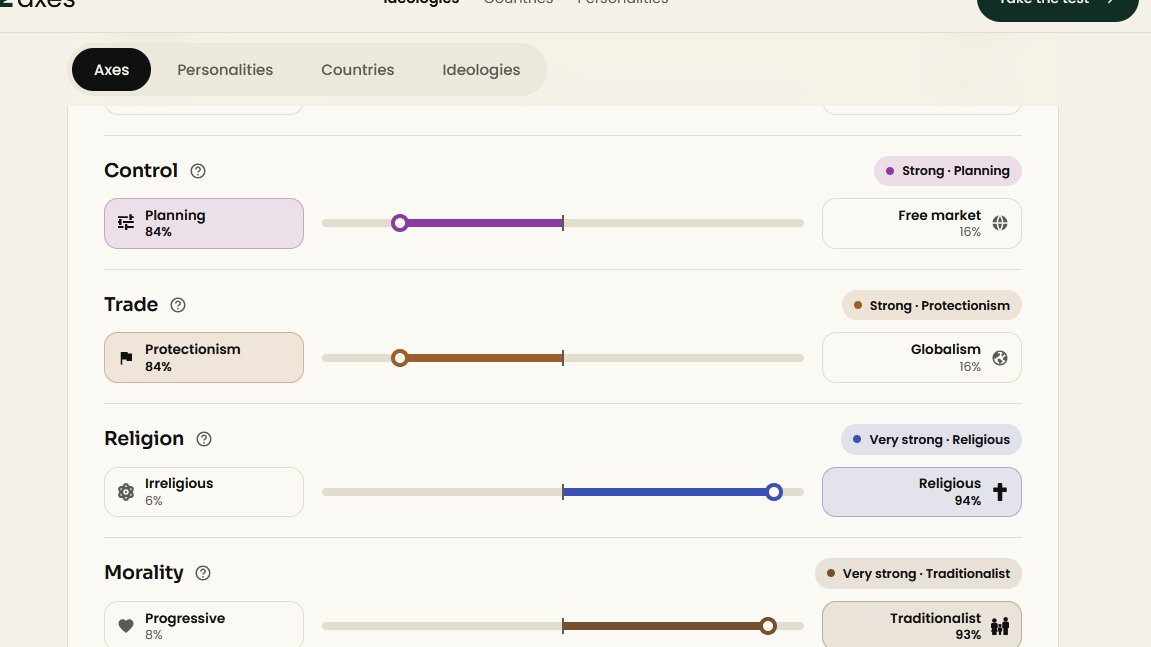Click the Religious cross icon

(x=1000, y=491)
